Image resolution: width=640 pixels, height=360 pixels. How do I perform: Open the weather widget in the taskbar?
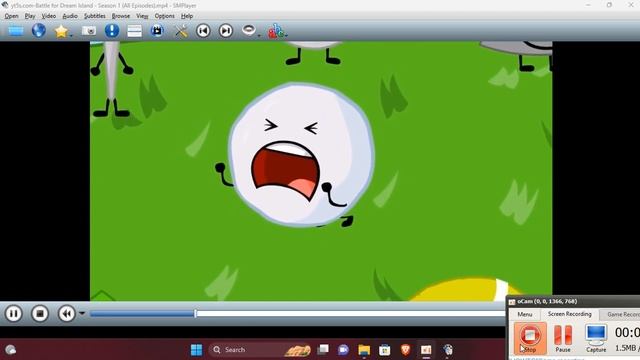(x=11, y=350)
